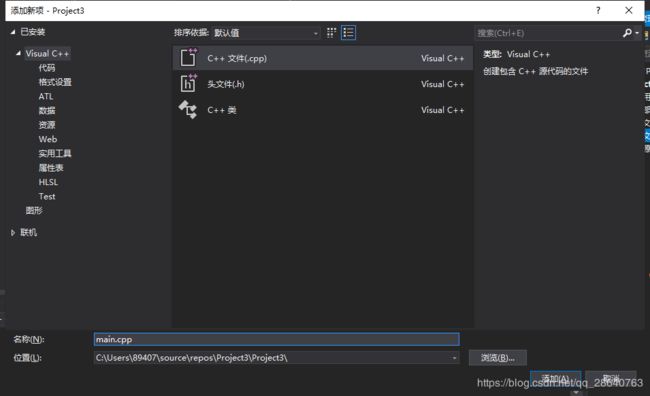
Task: Select the Visual C++ tree label
Action: (47, 53)
